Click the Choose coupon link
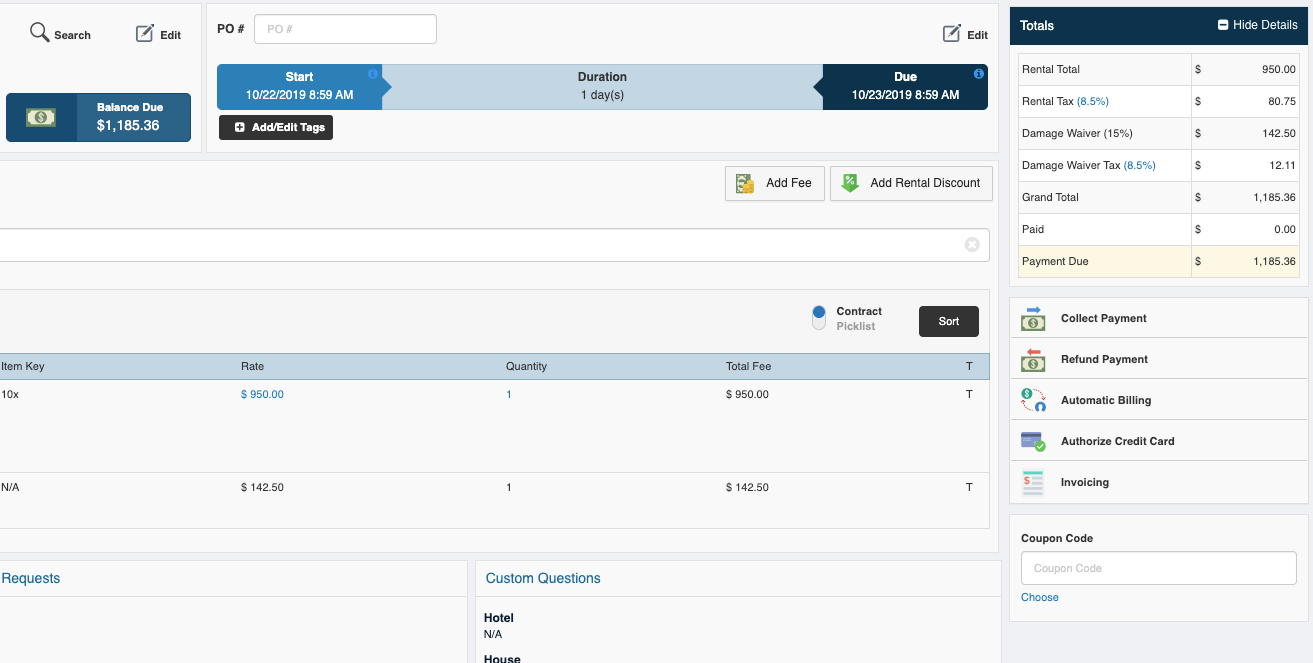Screen dimensions: 1313x663 coord(1039,597)
